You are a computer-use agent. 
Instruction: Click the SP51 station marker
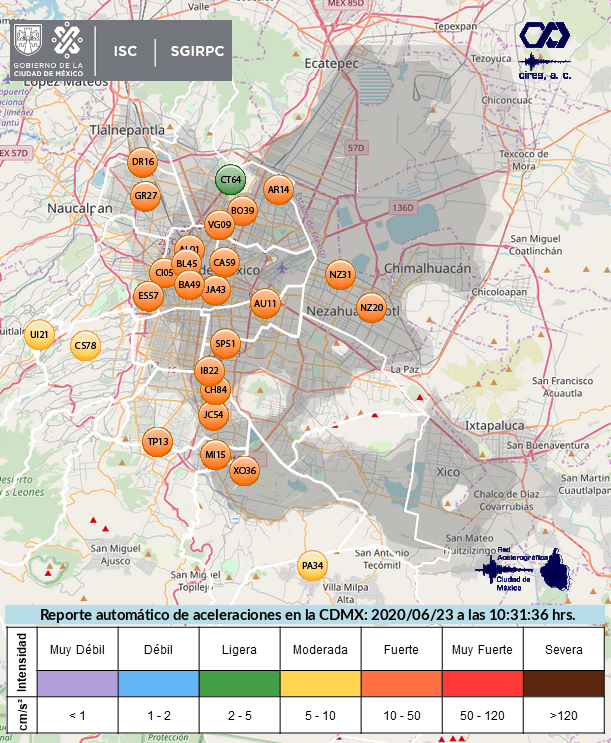point(226,345)
